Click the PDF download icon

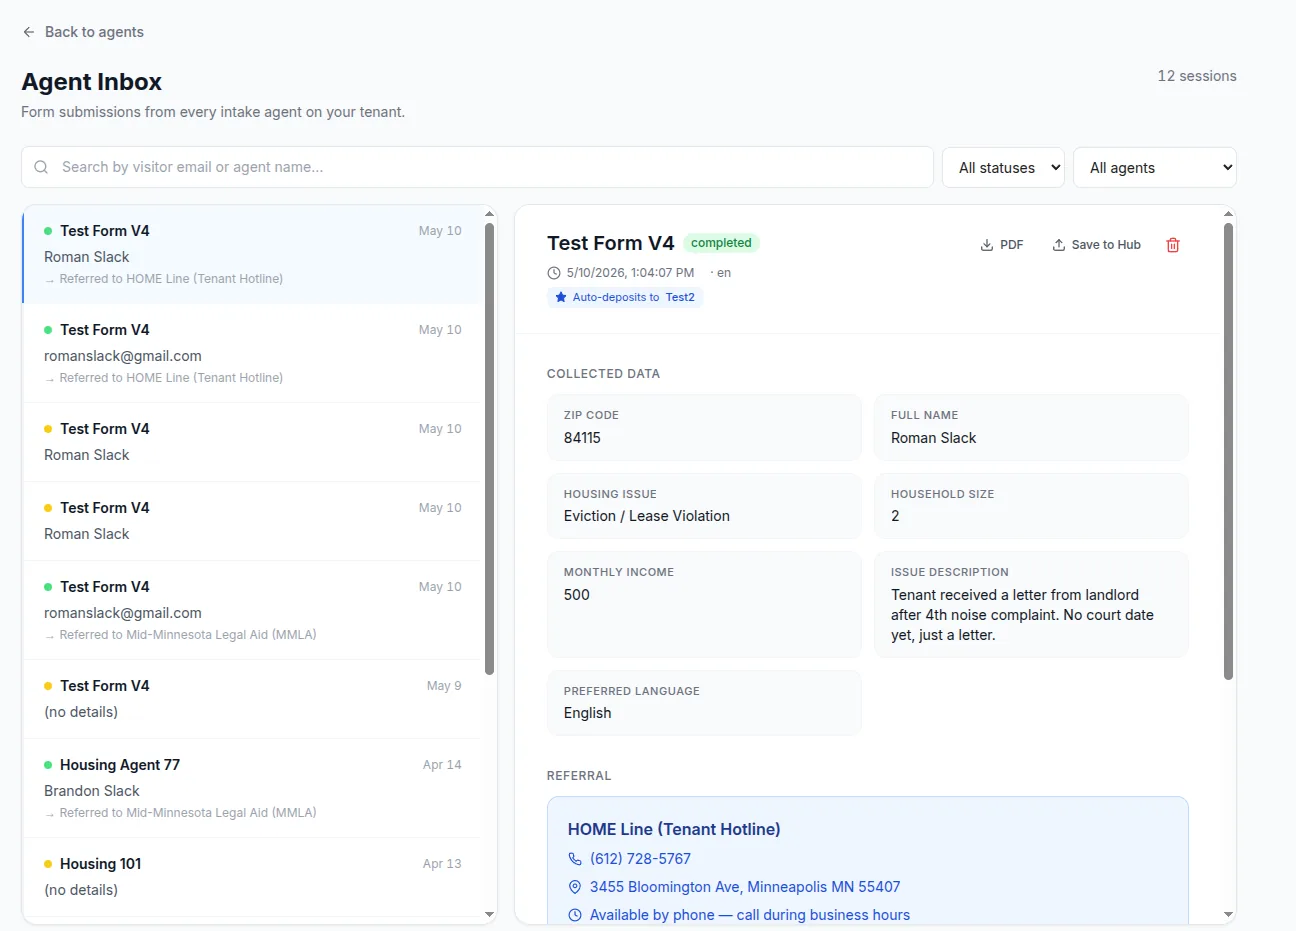[987, 245]
